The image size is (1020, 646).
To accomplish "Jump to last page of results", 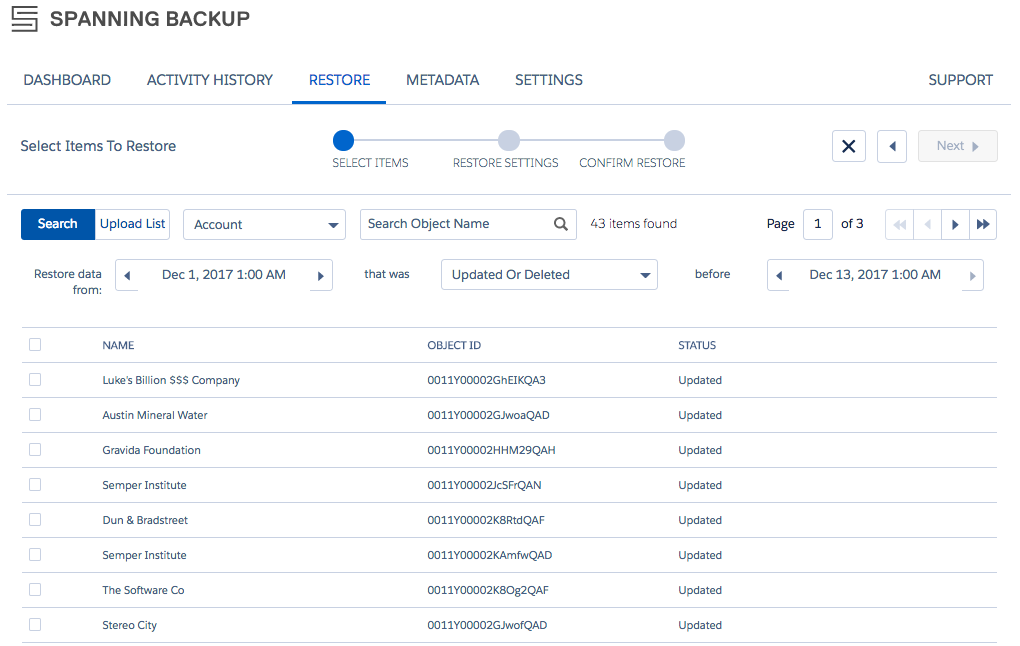I will 983,224.
